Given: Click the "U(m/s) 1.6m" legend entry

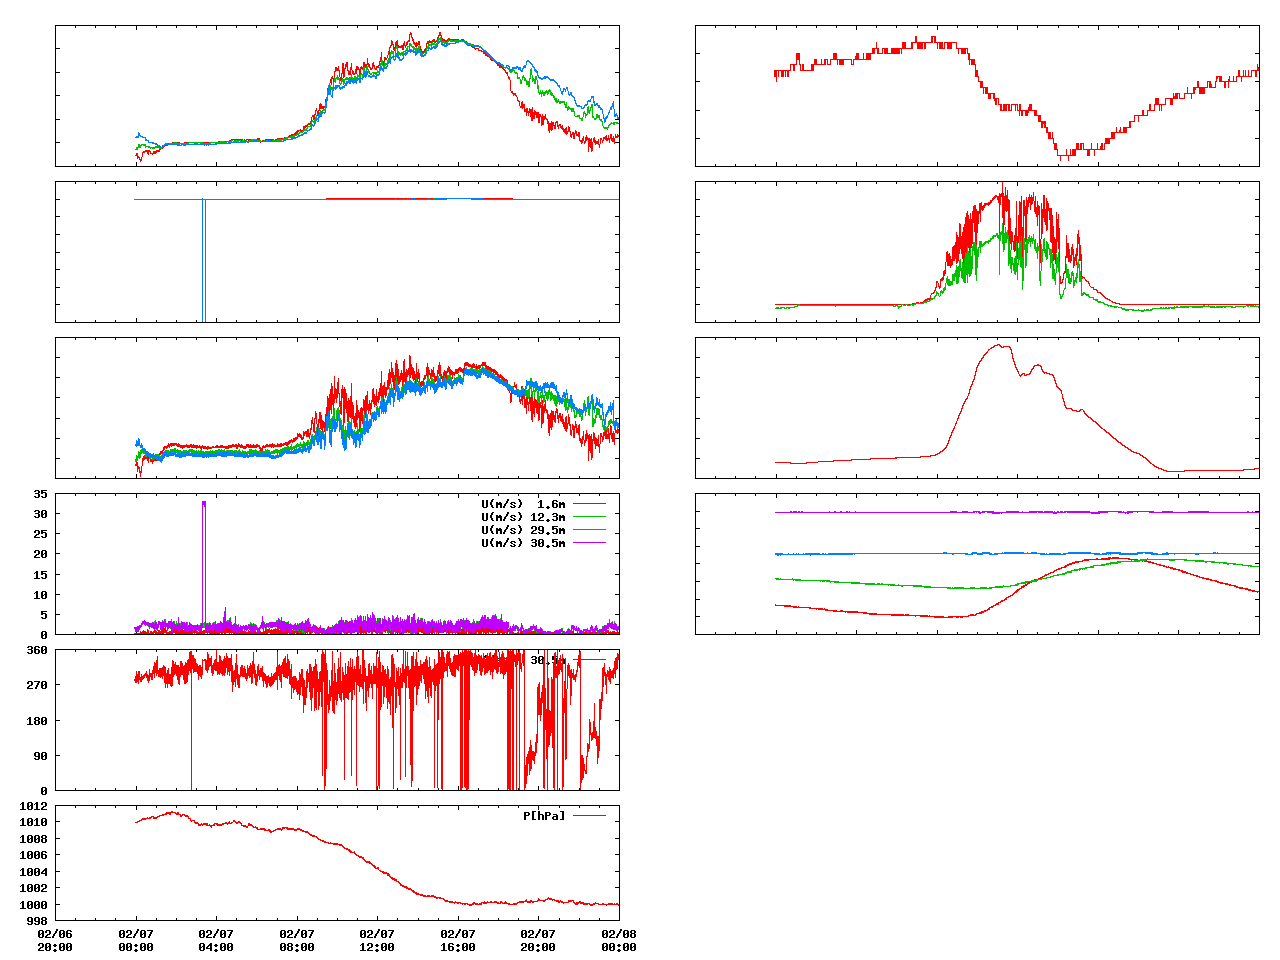Looking at the screenshot, I should pos(523,504).
